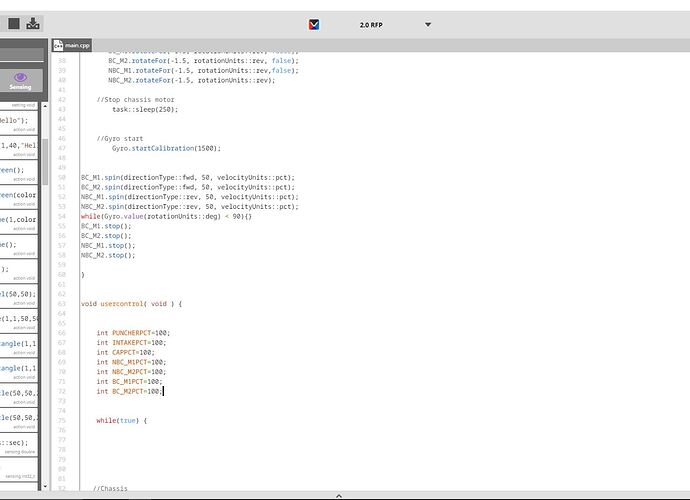
Task: Click line number 60 in the gutter
Action: point(62,275)
